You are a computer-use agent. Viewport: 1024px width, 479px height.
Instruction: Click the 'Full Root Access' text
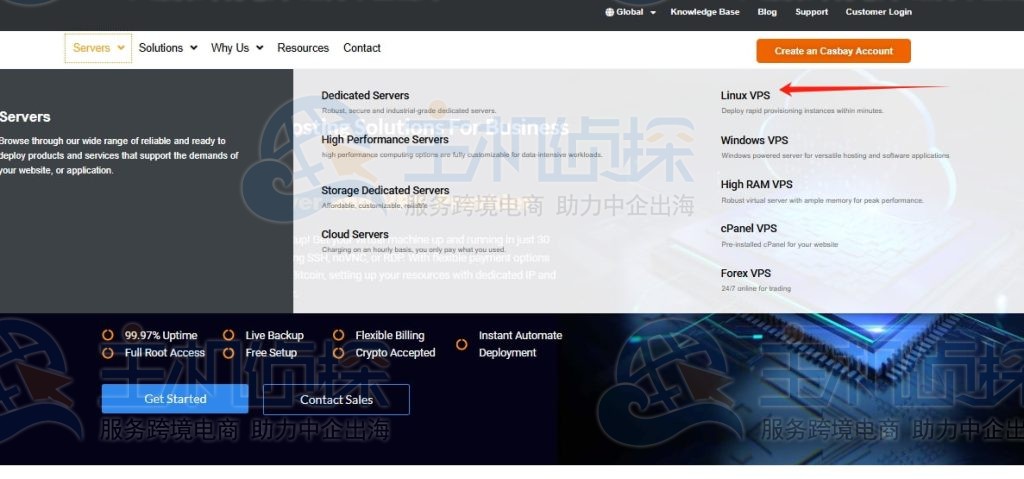(165, 353)
